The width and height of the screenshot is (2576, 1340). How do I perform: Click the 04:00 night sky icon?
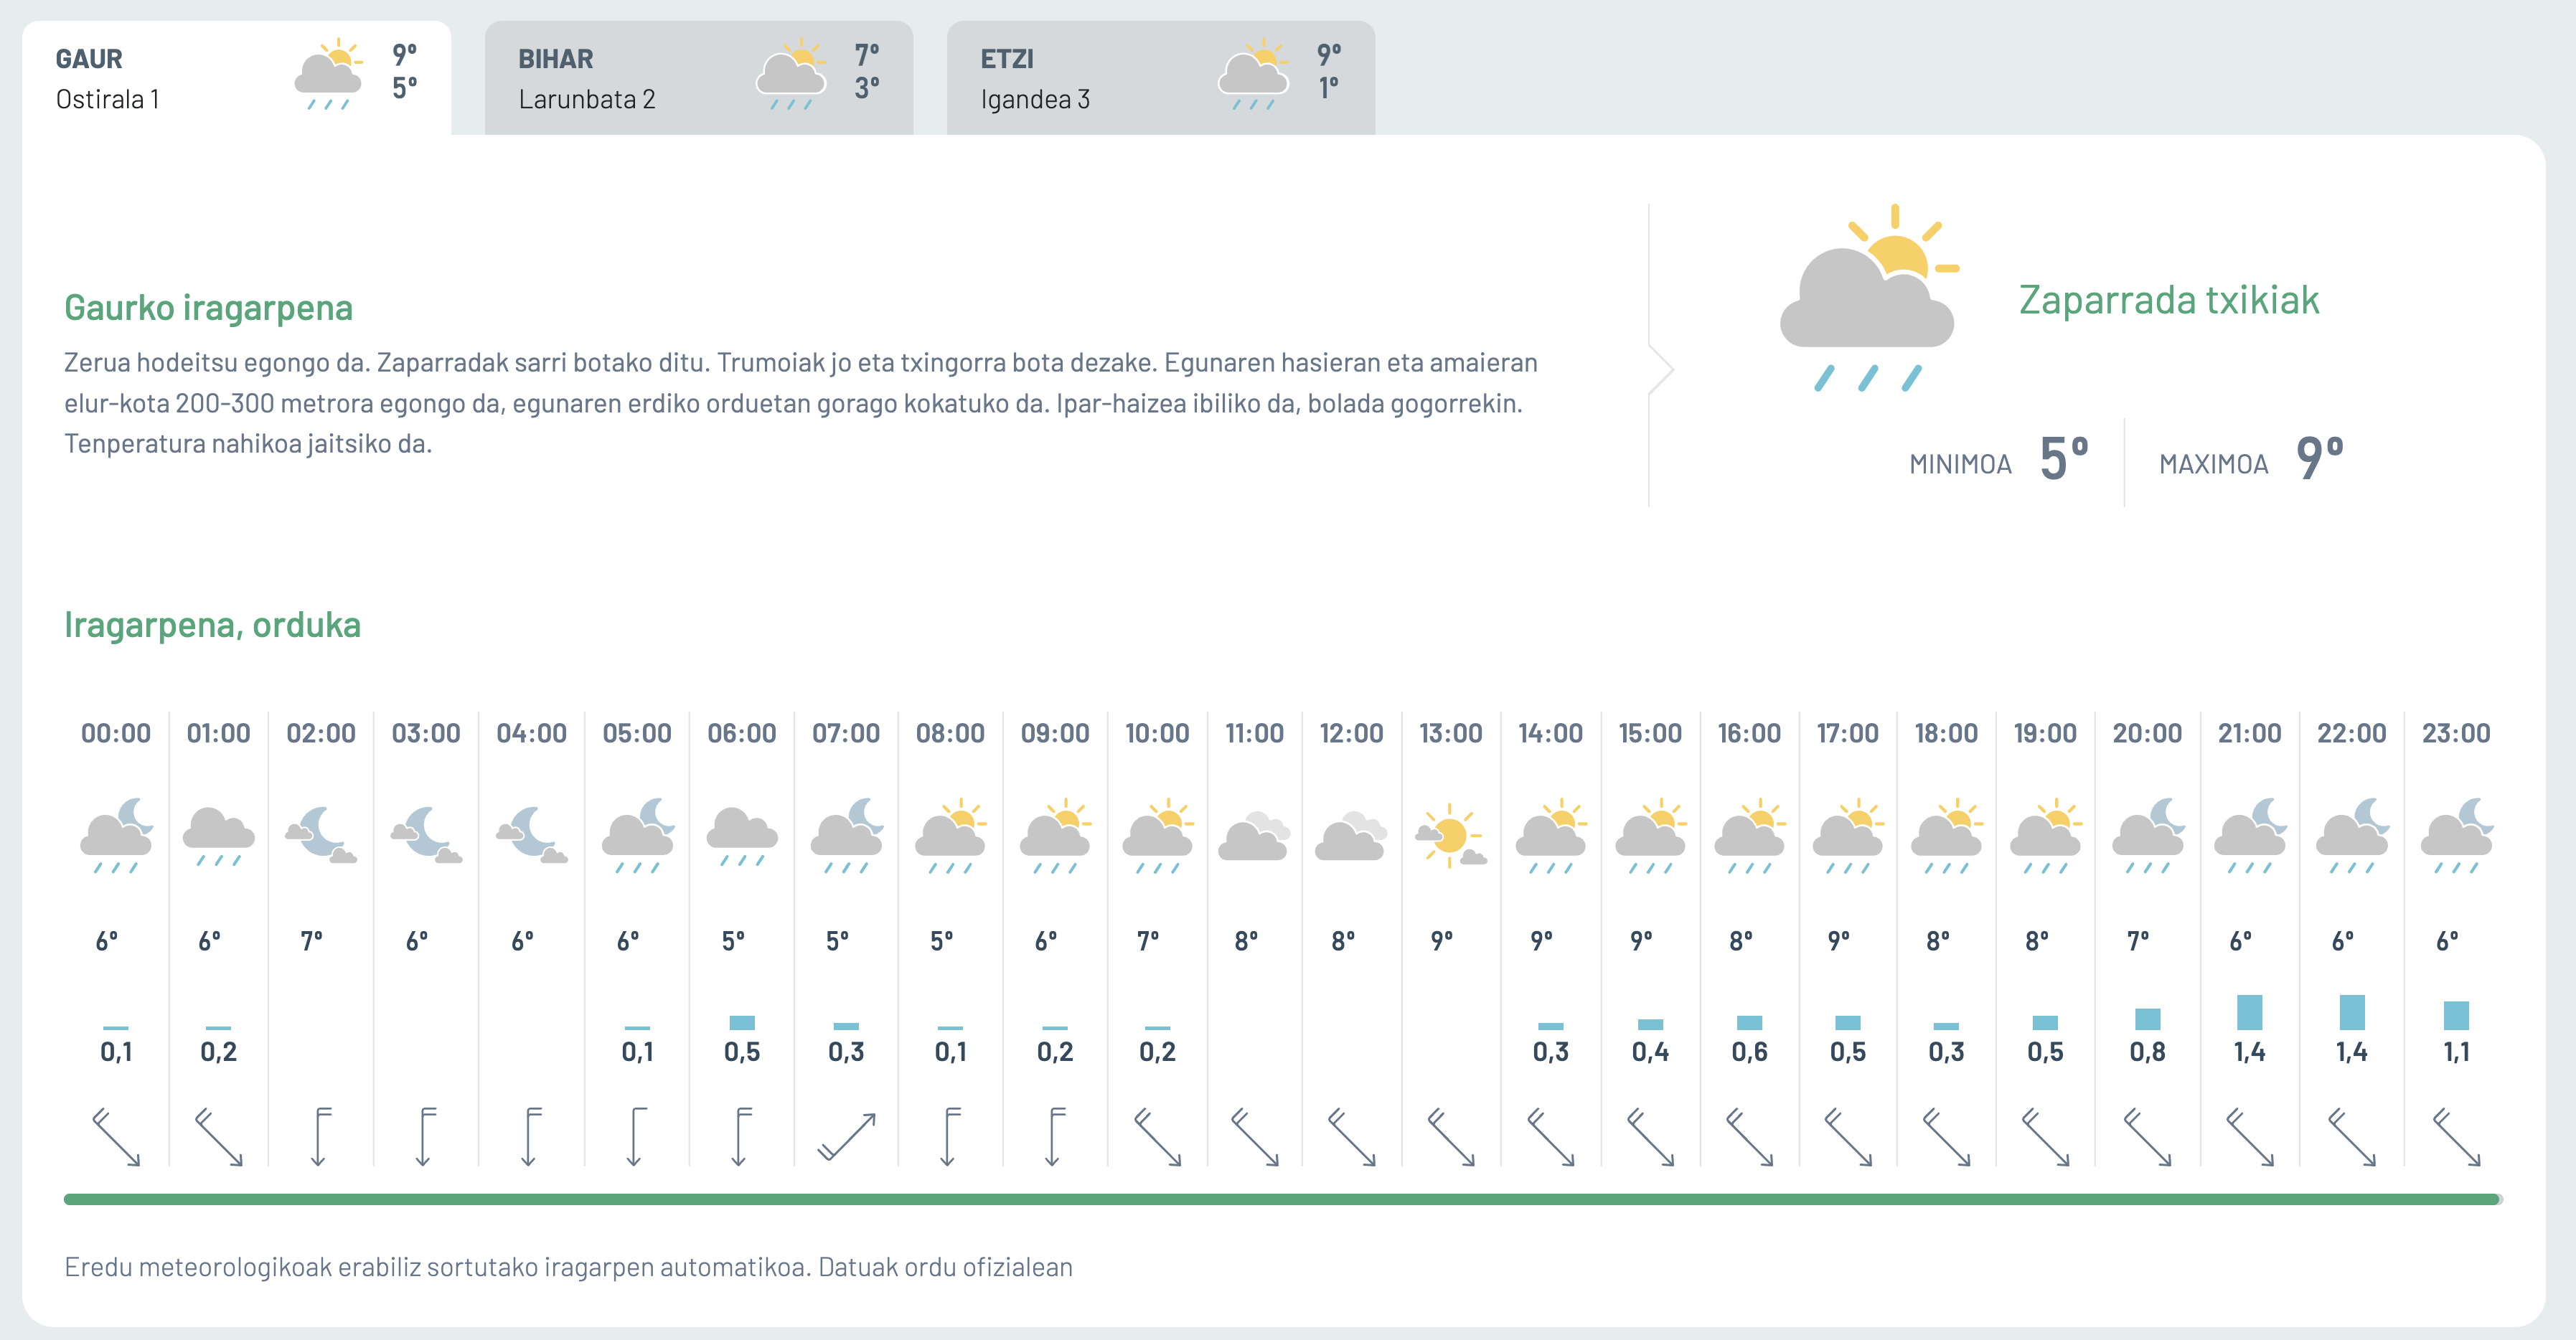coord(532,834)
